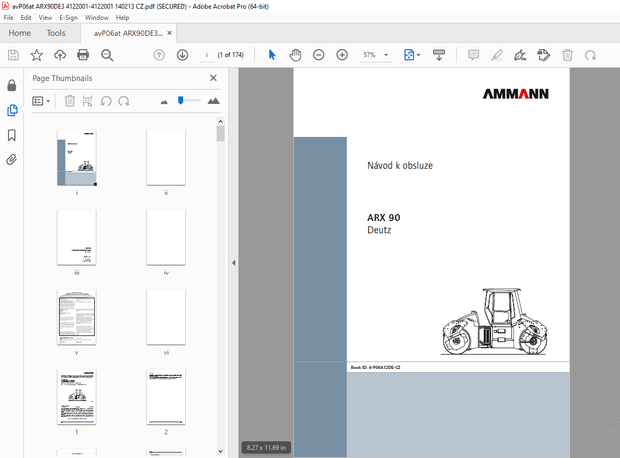Go to next page arrow
Viewport: 620px width, 458px height.
tap(182, 55)
